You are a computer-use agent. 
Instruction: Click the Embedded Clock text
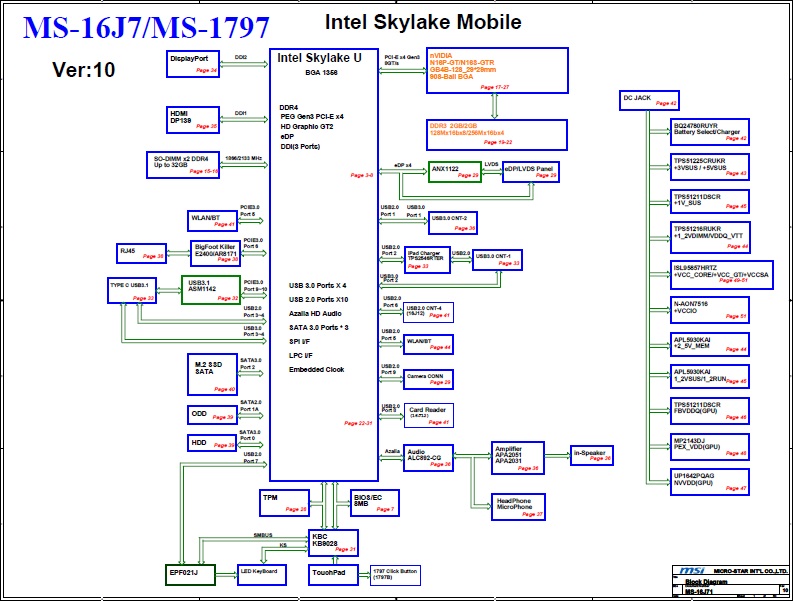[x=317, y=369]
